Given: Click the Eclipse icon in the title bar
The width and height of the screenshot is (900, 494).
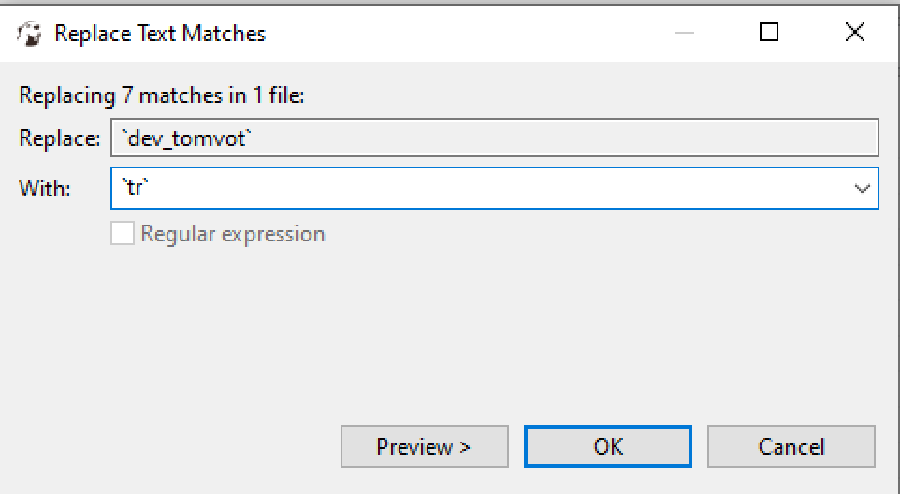Looking at the screenshot, I should (29, 33).
